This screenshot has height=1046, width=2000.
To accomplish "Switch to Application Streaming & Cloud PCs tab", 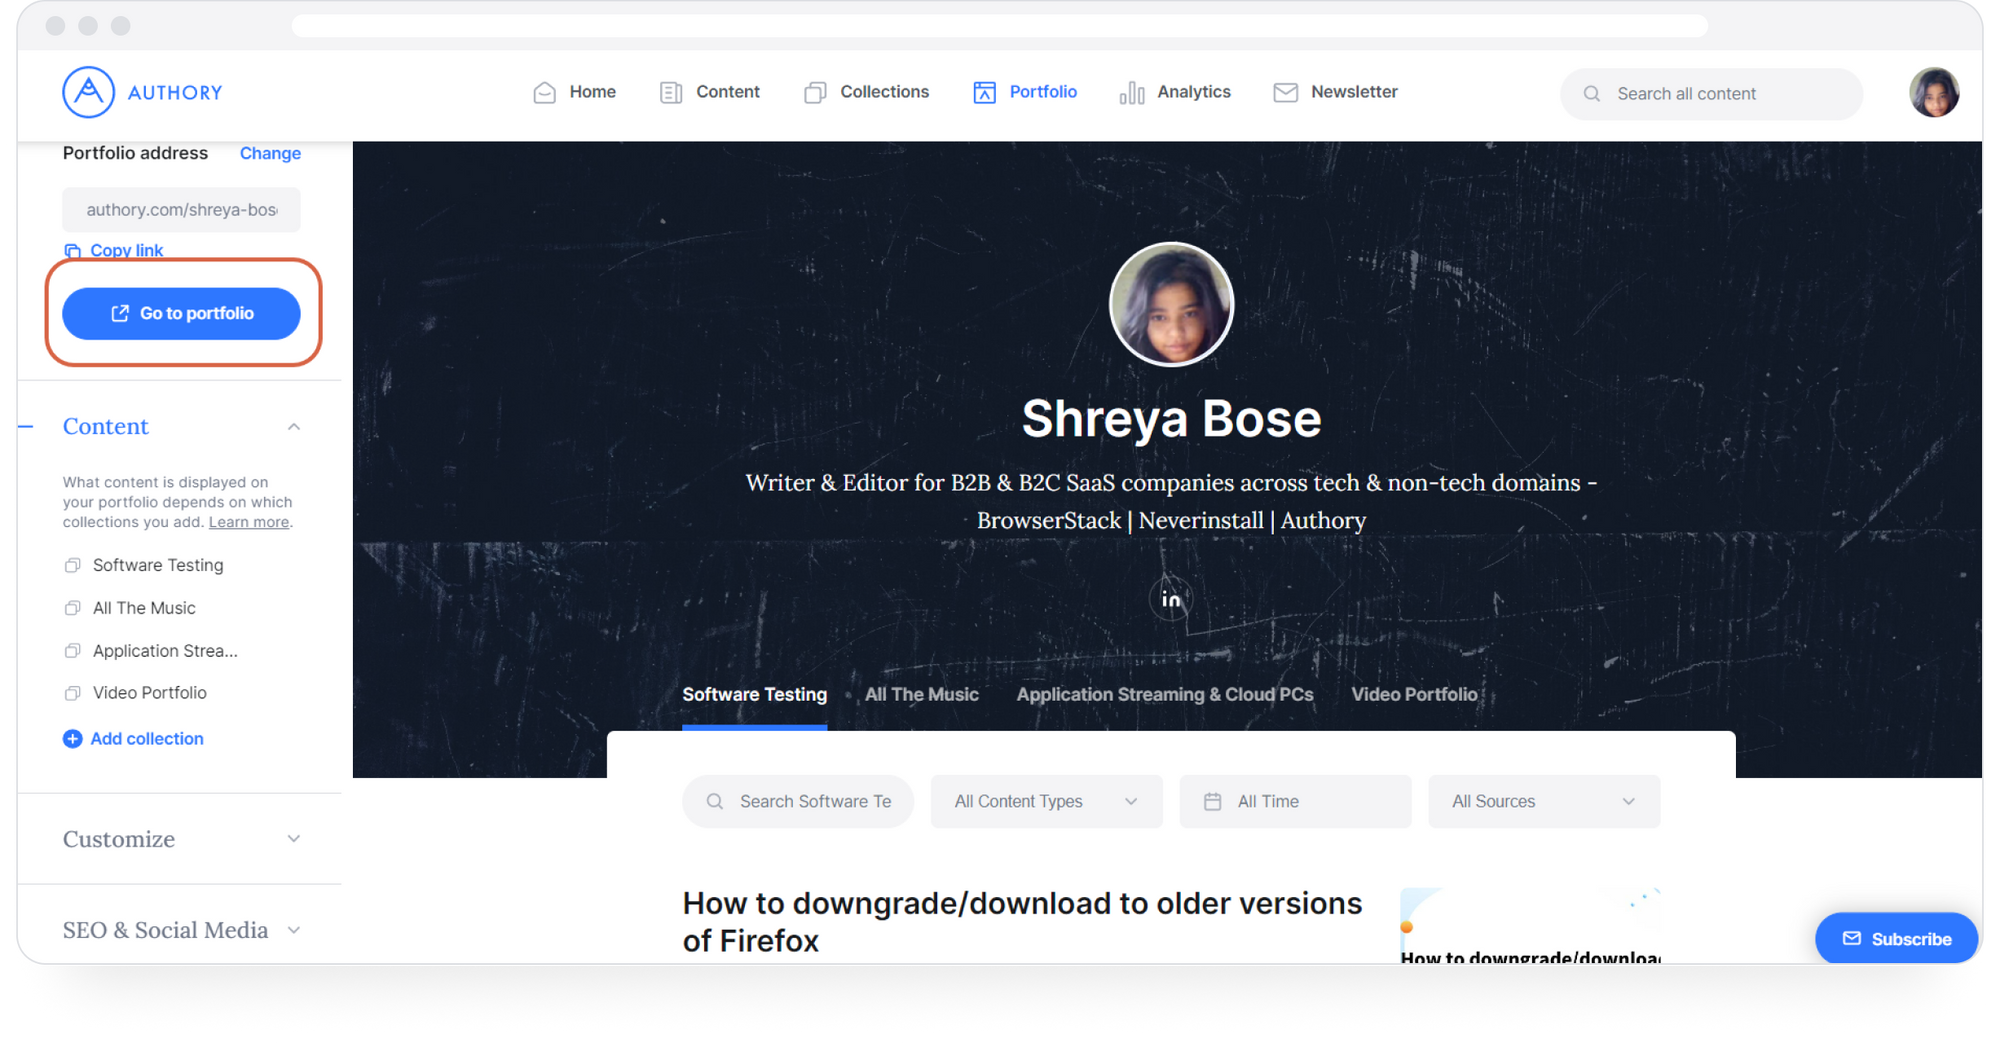I will pos(1165,695).
